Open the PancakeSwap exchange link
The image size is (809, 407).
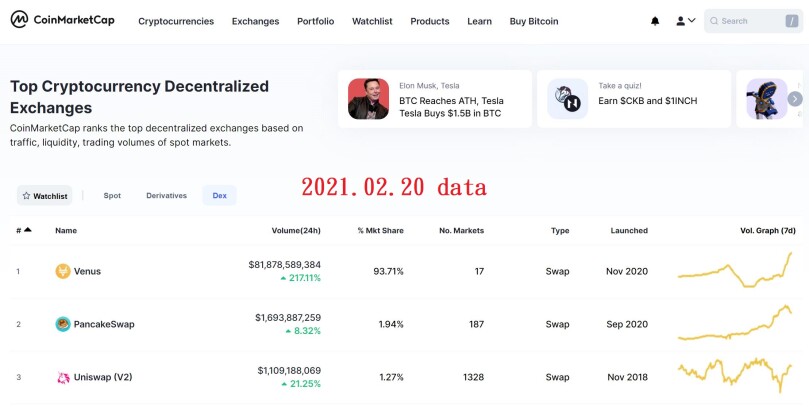coord(104,324)
